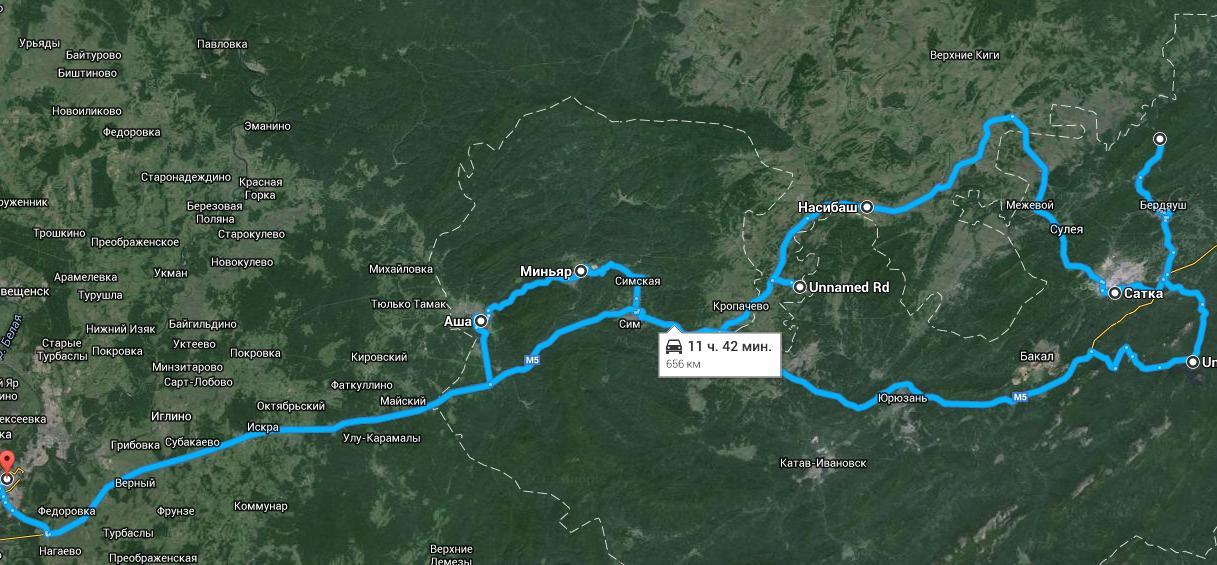Click the Бакал town label

(1036, 356)
